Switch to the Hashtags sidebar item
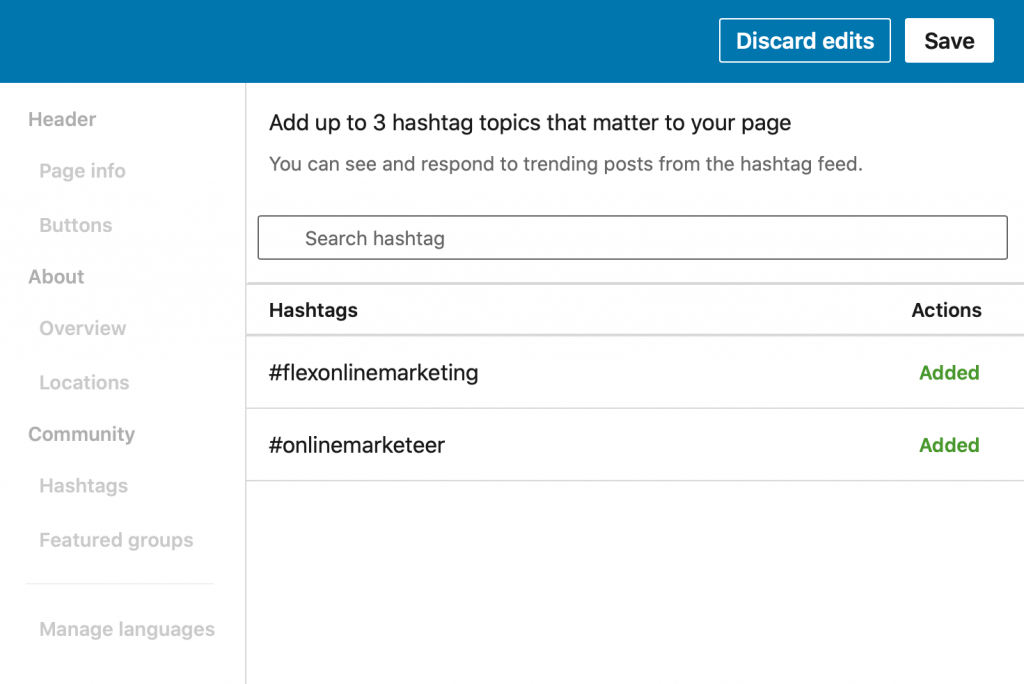Screen dimensions: 1024x684 83,486
